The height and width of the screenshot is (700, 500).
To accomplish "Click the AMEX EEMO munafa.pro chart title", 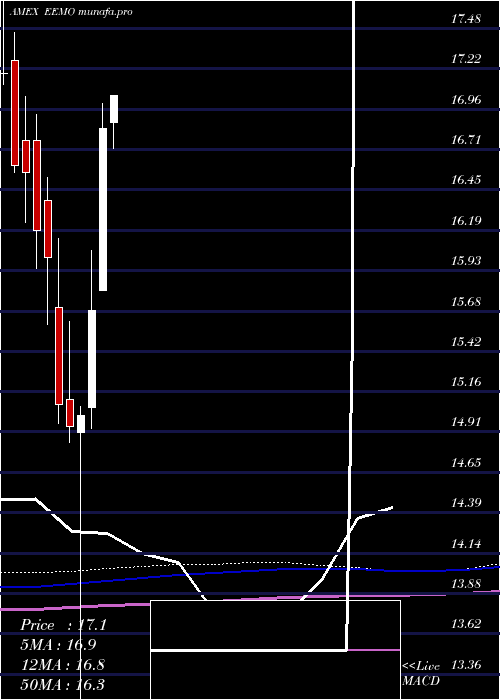I will (x=71, y=13).
